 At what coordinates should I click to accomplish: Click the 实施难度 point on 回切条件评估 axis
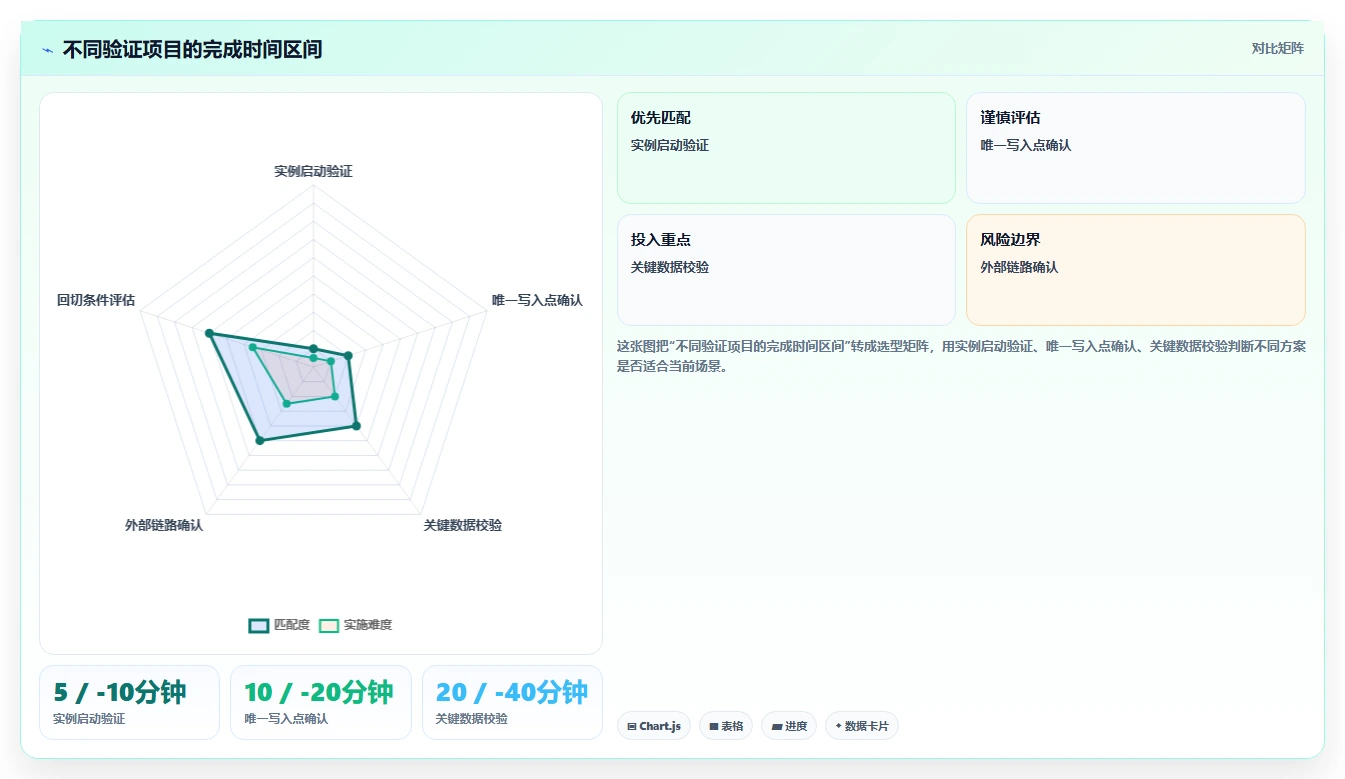point(253,347)
